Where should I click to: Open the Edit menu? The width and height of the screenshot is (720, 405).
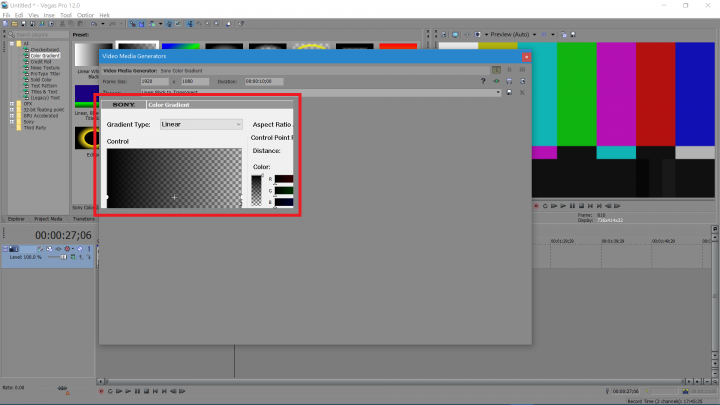click(19, 15)
